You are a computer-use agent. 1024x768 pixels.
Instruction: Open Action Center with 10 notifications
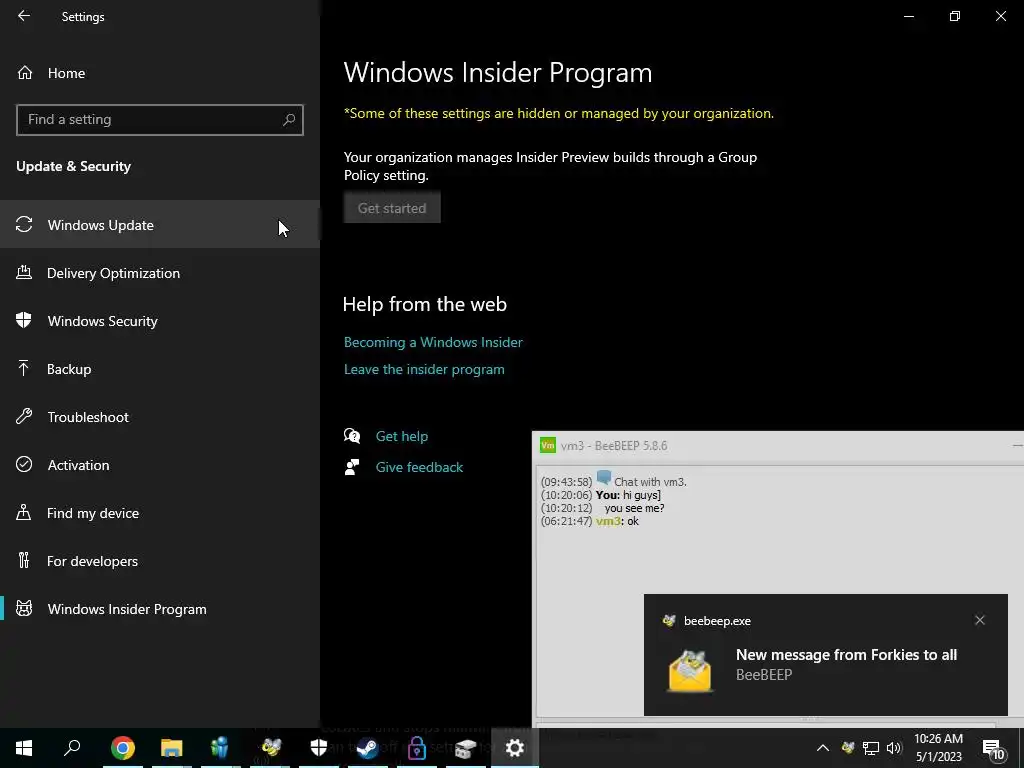(994, 749)
